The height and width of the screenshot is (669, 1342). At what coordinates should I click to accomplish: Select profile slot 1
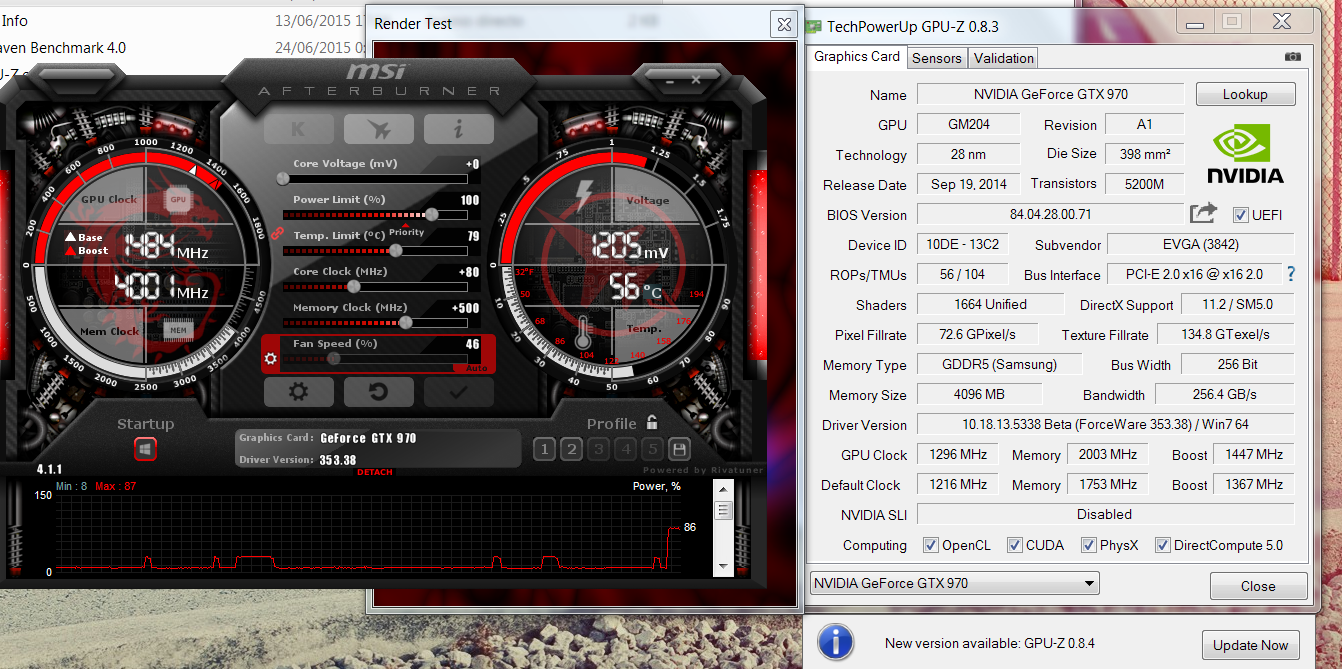(544, 449)
